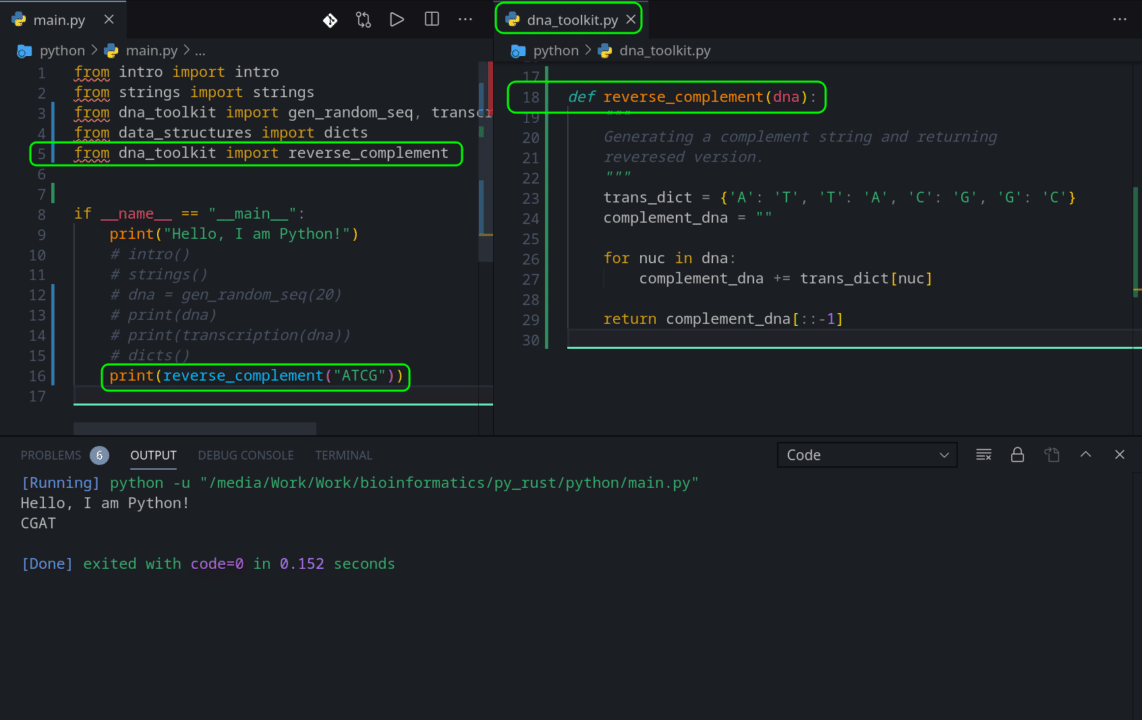Select the OUTPUT tab label
This screenshot has width=1142, height=720.
coord(152,455)
